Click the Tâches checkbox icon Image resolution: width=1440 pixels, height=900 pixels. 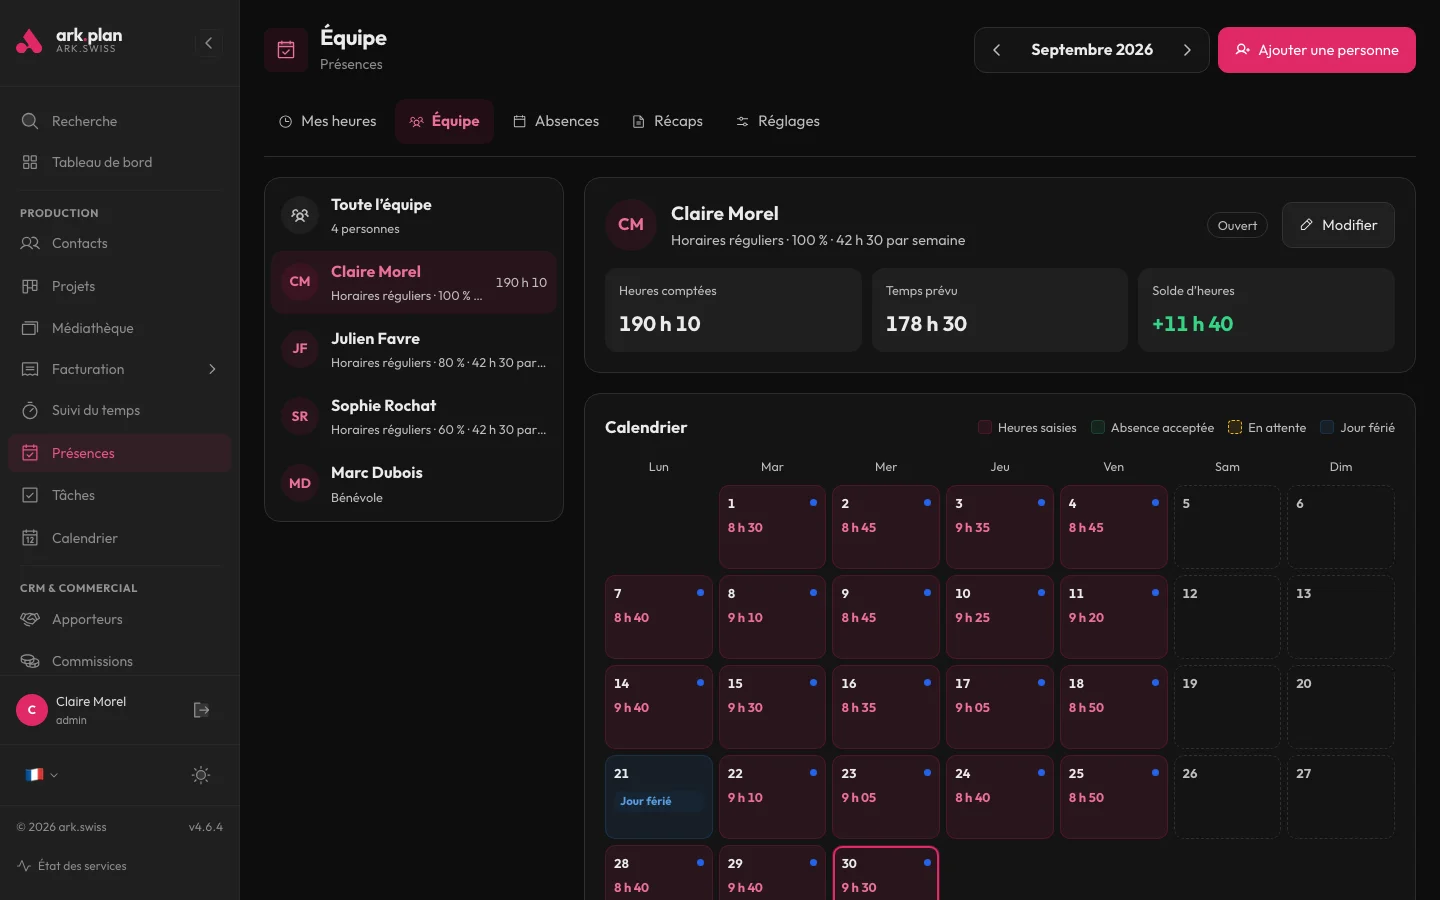30,495
